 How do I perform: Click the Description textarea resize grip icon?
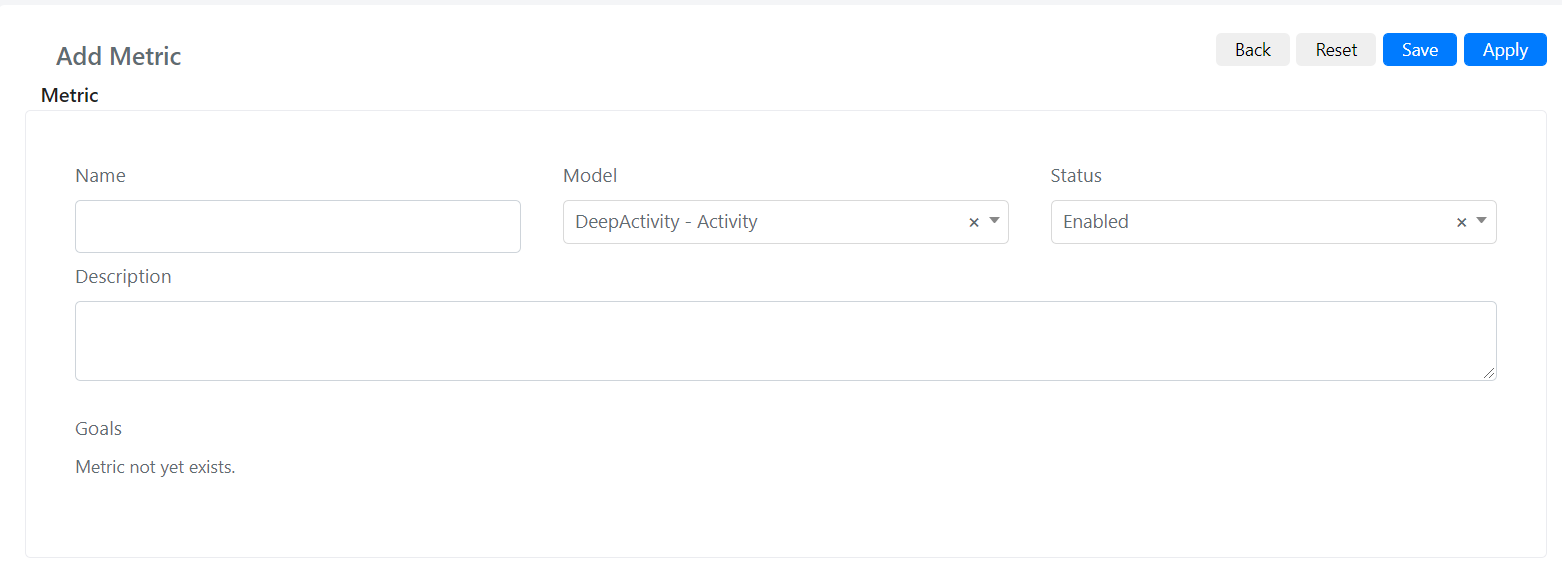coord(1489,373)
